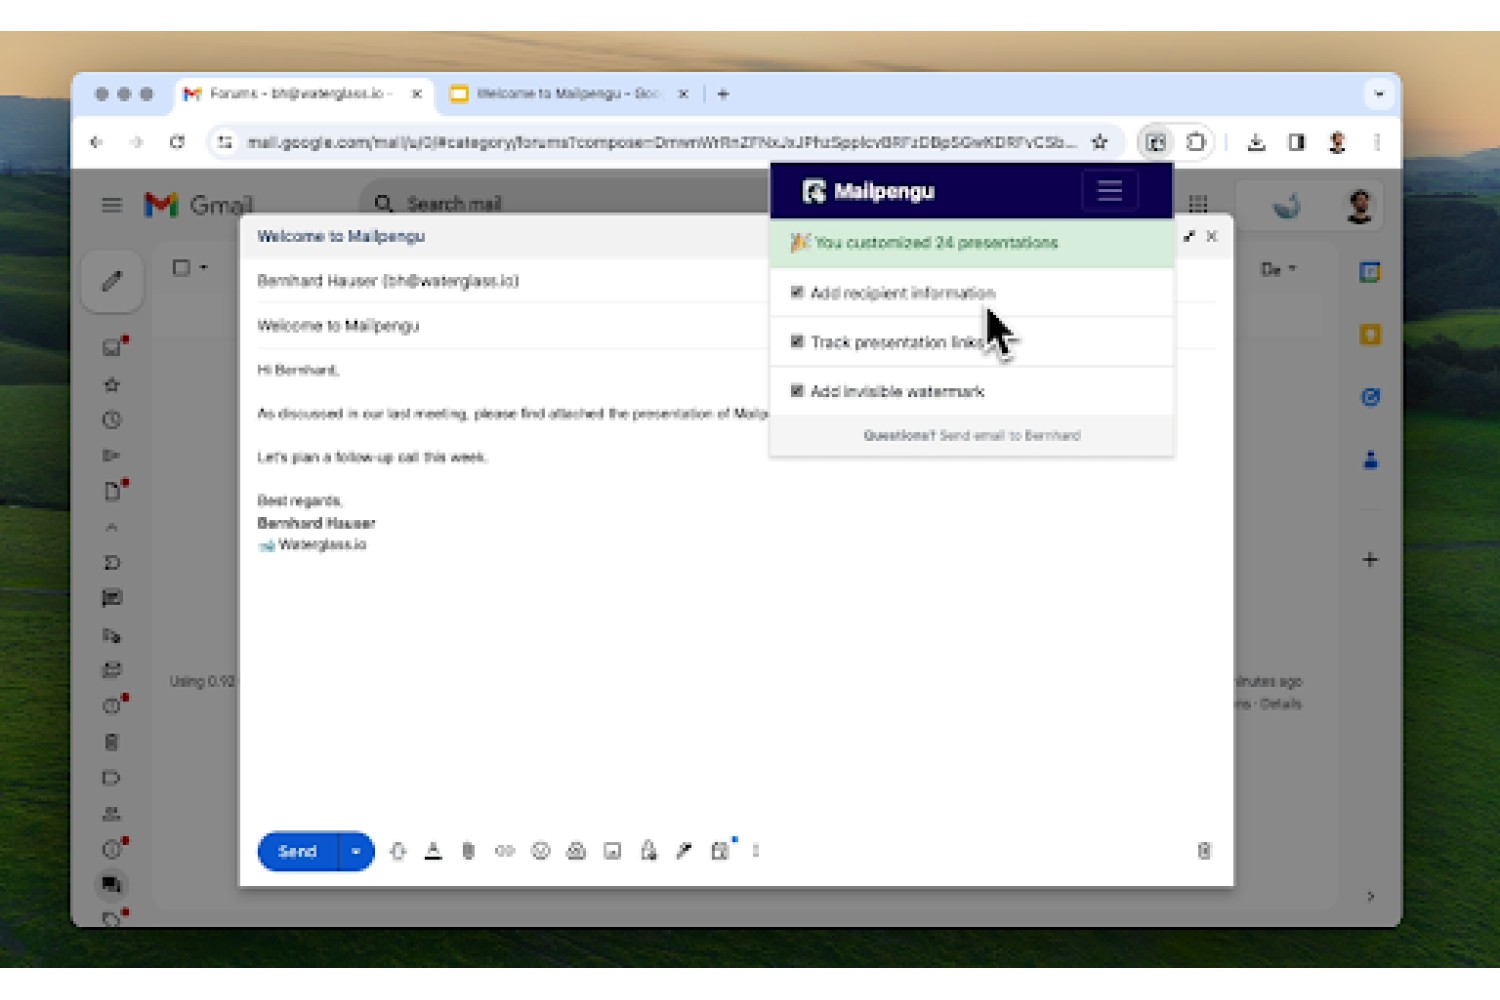Open input language De dropdown
Image resolution: width=1500 pixels, height=1000 pixels.
click(1278, 269)
